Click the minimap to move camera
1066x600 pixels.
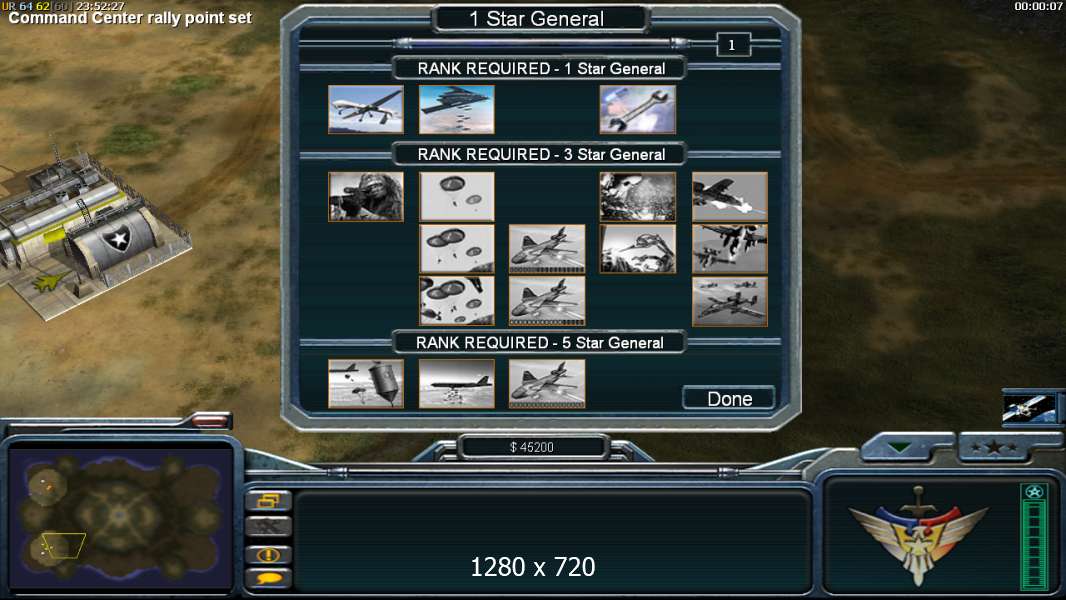(x=120, y=518)
